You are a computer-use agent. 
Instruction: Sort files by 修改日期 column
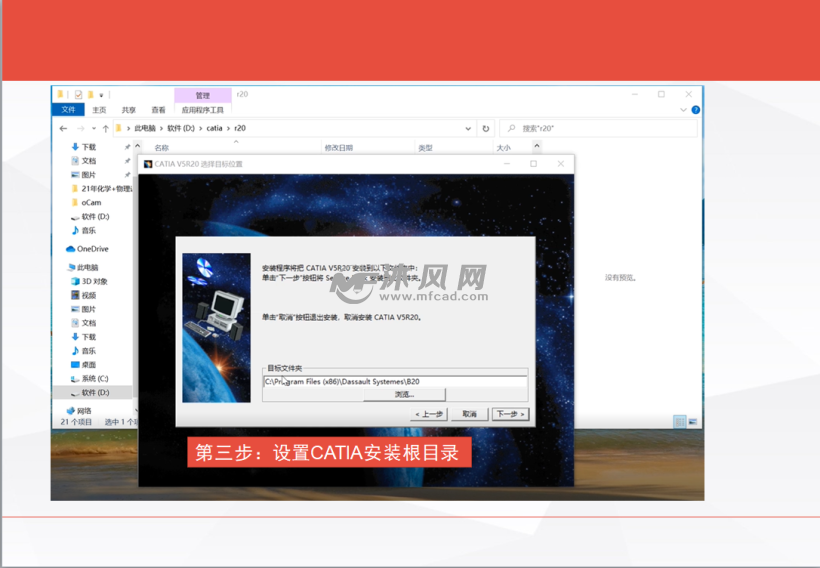[339, 148]
